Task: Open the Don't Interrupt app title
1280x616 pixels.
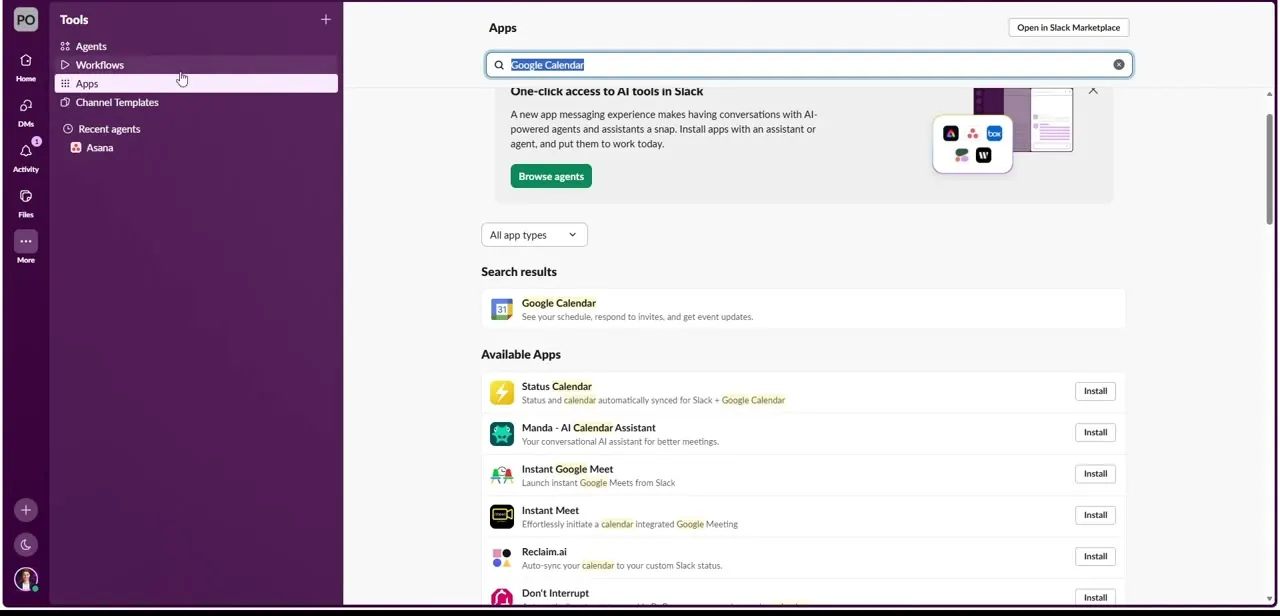Action: 555,593
